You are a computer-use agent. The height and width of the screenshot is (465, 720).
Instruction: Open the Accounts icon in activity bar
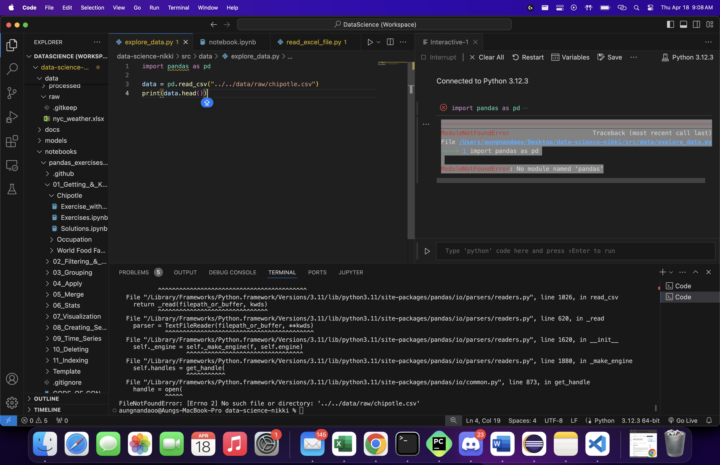click(x=12, y=379)
